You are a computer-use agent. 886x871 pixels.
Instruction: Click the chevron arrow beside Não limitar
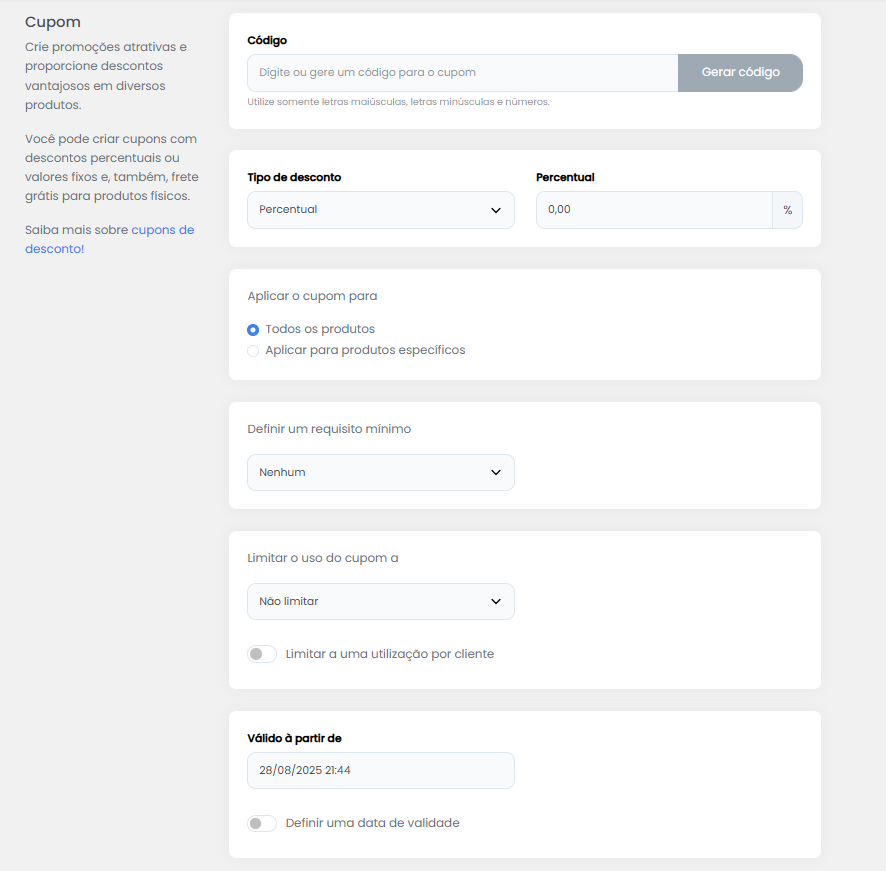tap(496, 601)
